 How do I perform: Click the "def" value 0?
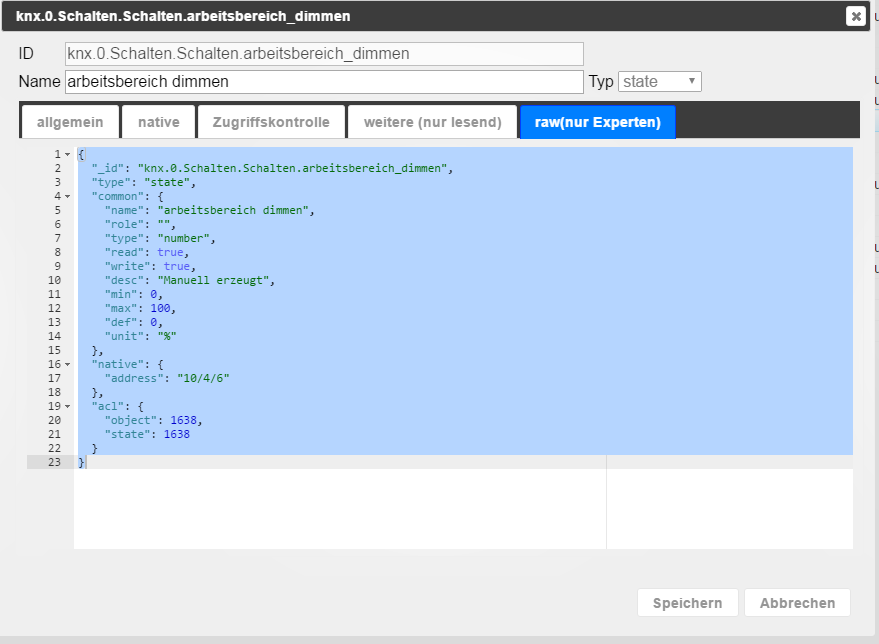[154, 322]
